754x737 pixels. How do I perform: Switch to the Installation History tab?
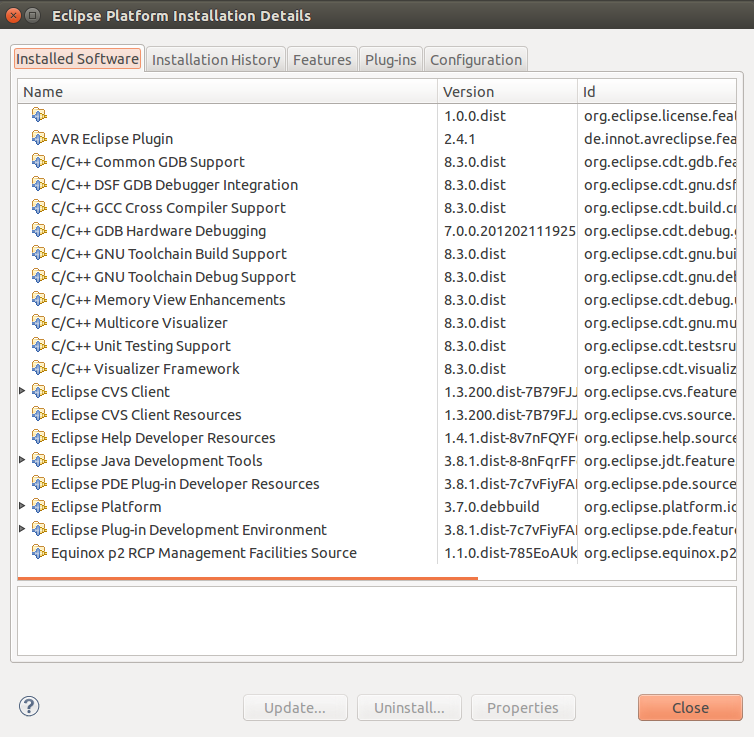point(216,60)
